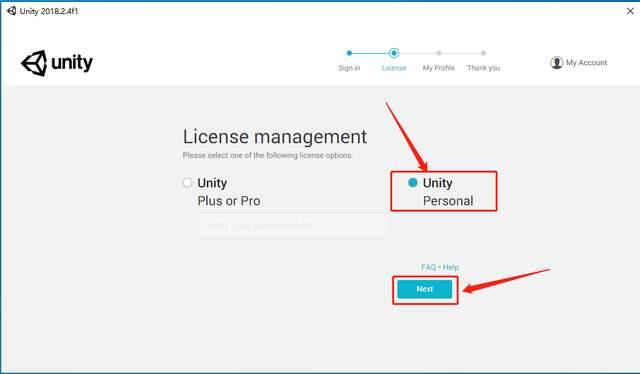Go to the Sign in step
This screenshot has width=640, height=374.
(x=349, y=68)
